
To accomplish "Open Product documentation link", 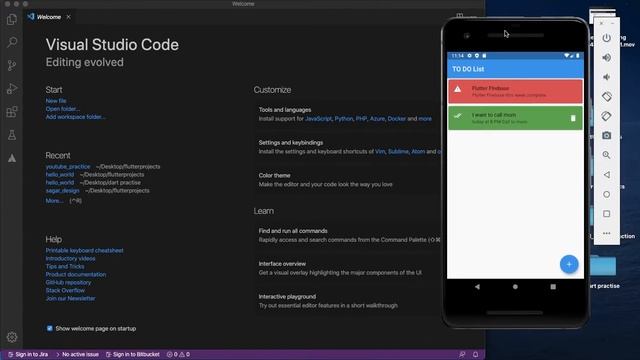I will [76, 275].
